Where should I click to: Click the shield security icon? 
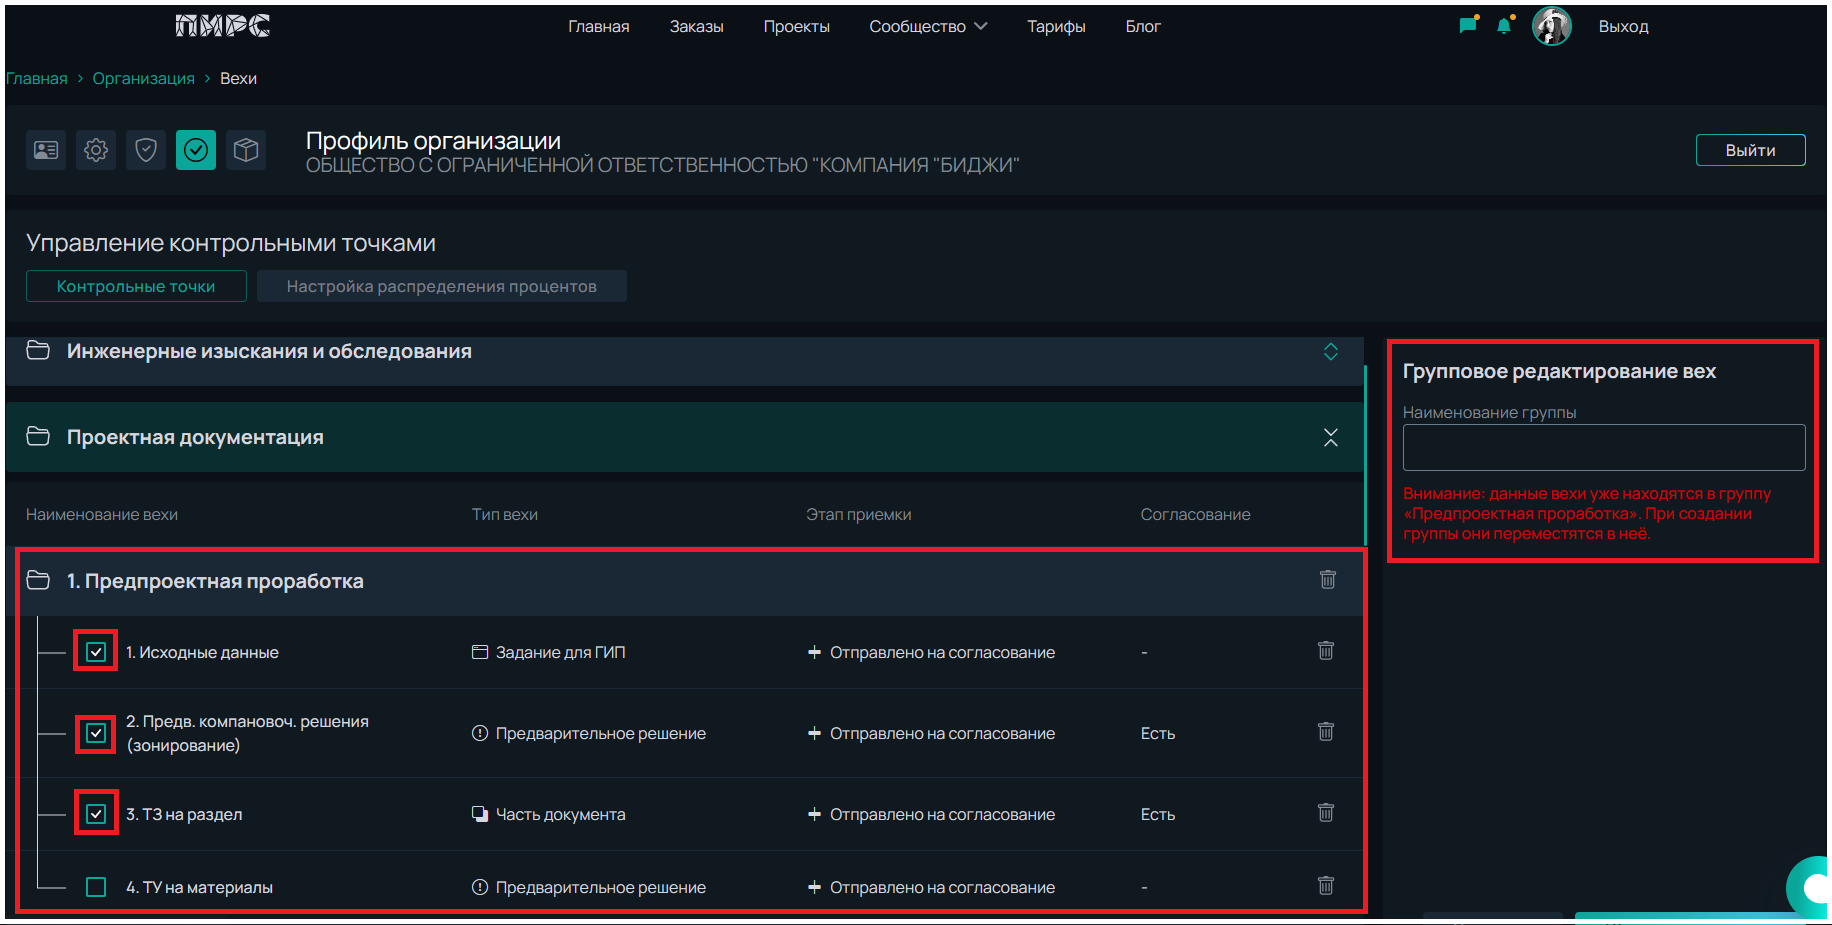pyautogui.click(x=146, y=150)
